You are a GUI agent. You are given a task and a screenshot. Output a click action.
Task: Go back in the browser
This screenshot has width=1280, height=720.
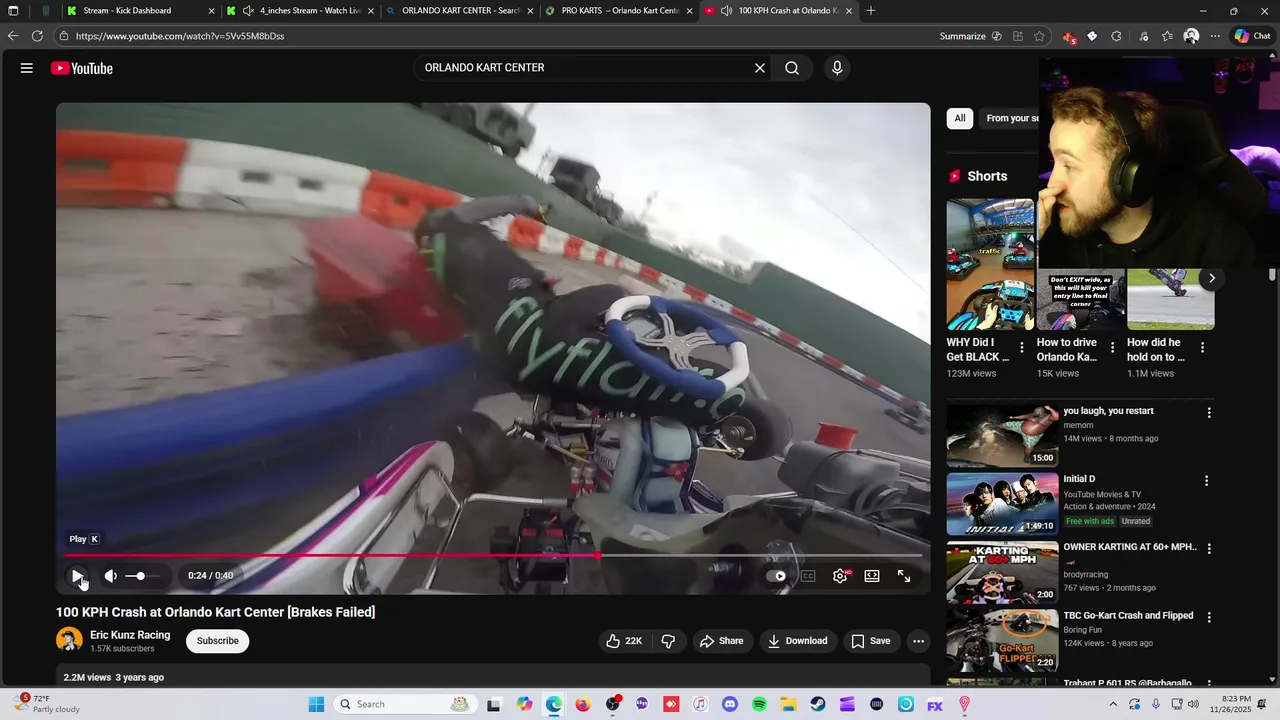(x=13, y=36)
